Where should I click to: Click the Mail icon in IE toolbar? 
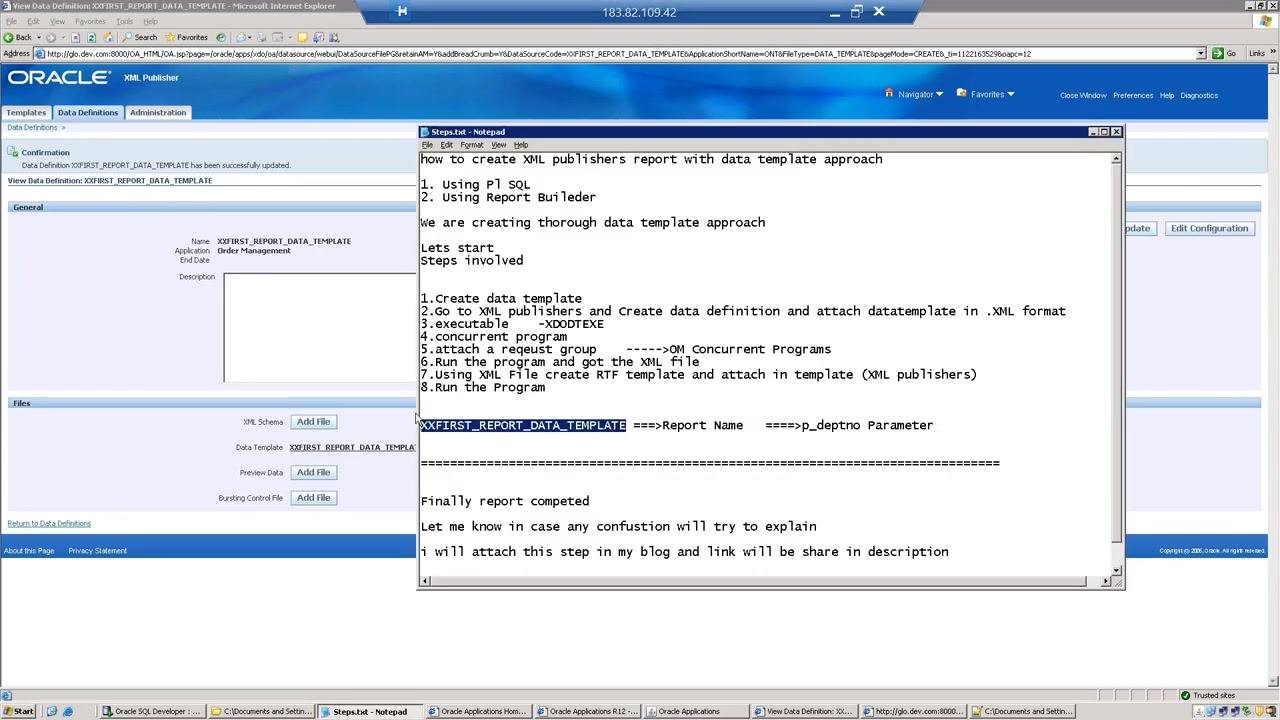click(242, 37)
